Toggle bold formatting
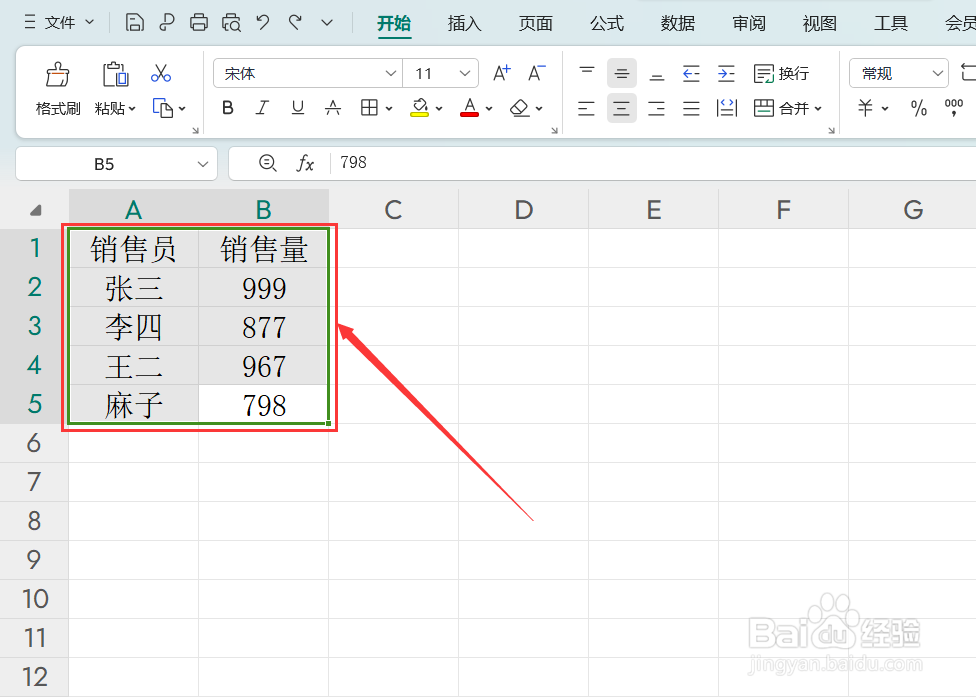 [x=227, y=108]
